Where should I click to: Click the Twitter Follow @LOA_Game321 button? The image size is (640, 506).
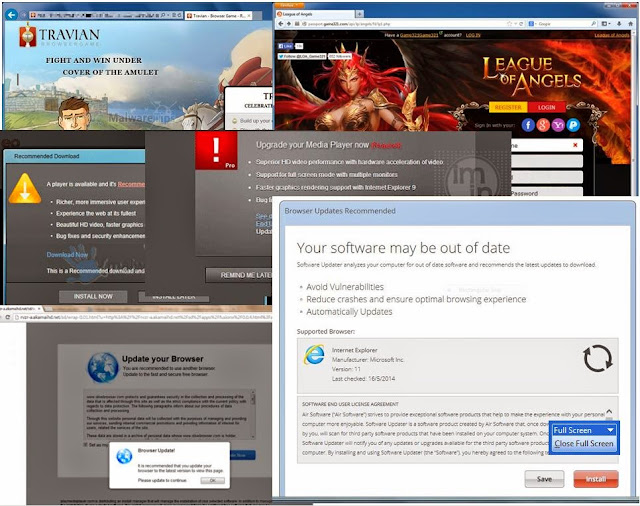(302, 56)
